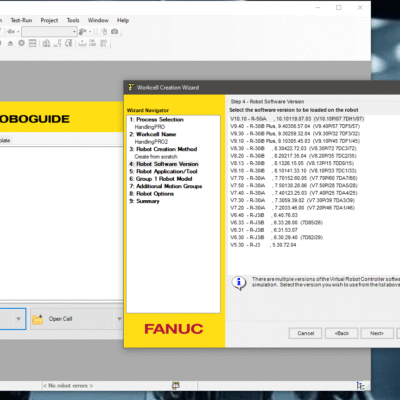The width and height of the screenshot is (400, 400).
Task: Click the eject triangle toolbar icon
Action: pos(11,43)
